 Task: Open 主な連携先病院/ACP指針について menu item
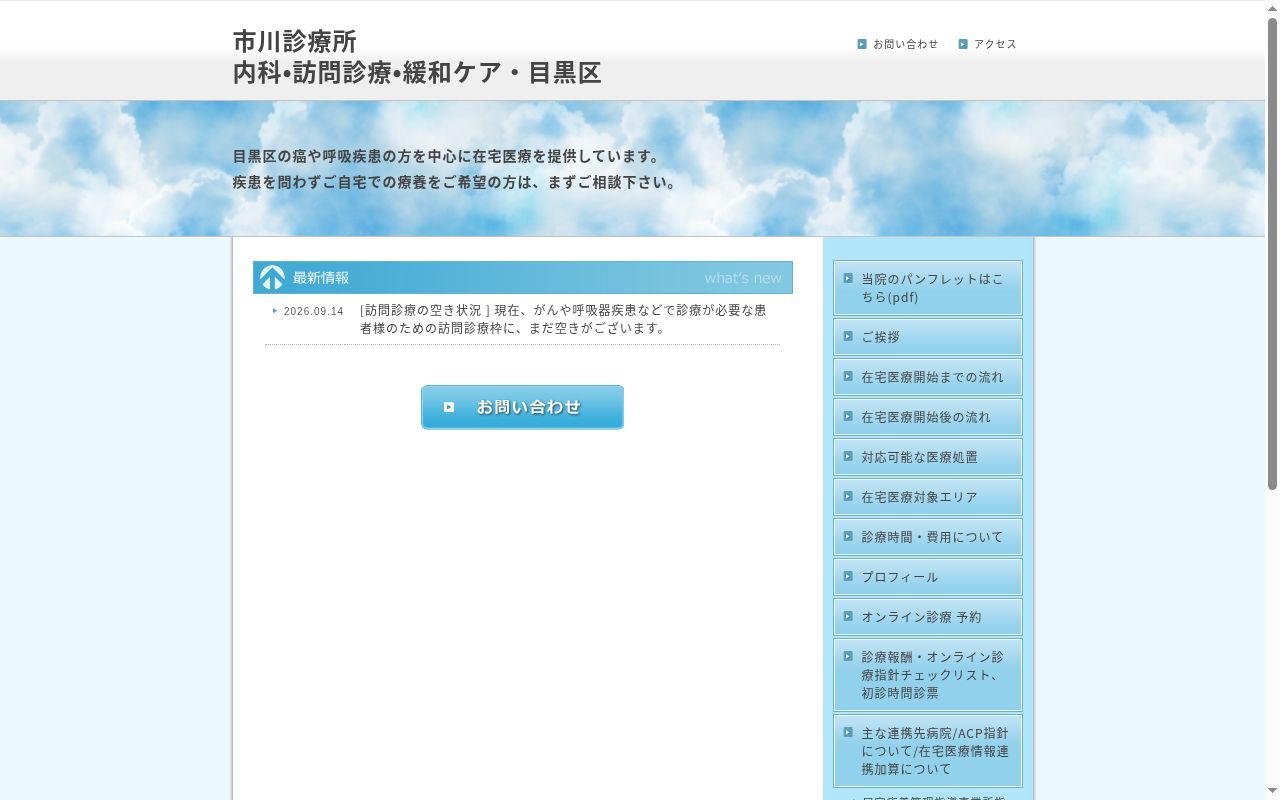coord(928,751)
